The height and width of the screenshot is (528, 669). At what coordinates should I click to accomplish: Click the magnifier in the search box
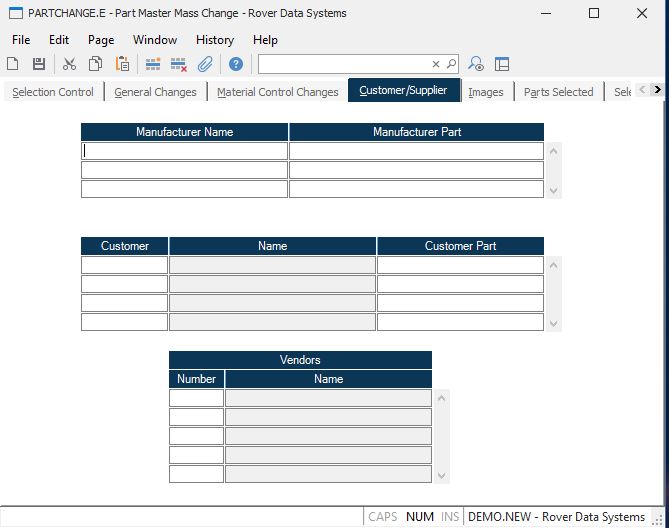tap(451, 64)
